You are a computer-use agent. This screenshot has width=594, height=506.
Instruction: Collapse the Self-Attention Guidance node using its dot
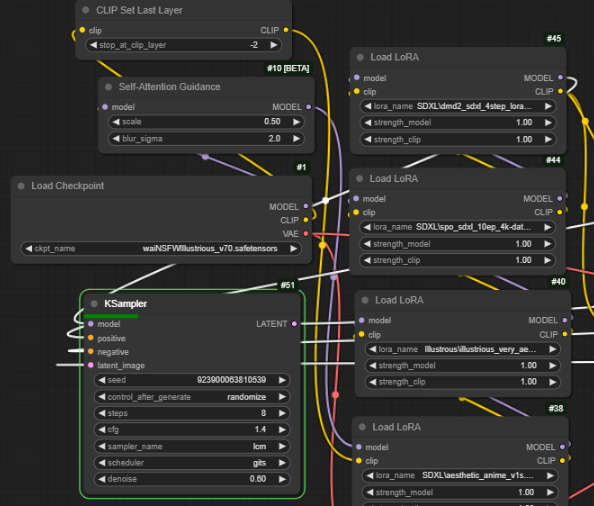click(108, 87)
